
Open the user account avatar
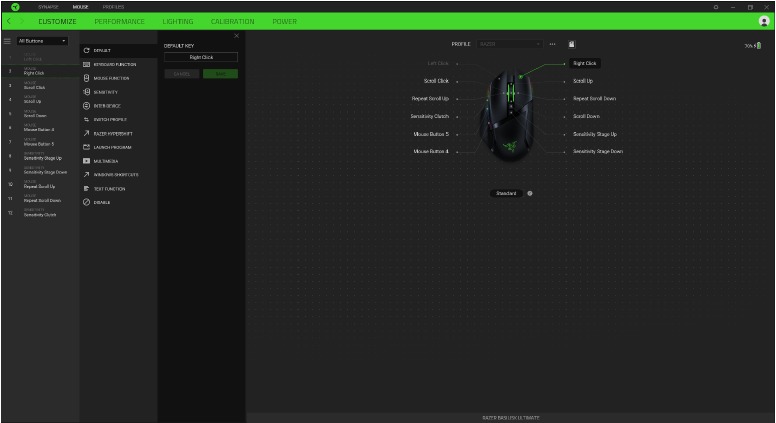pyautogui.click(x=764, y=21)
